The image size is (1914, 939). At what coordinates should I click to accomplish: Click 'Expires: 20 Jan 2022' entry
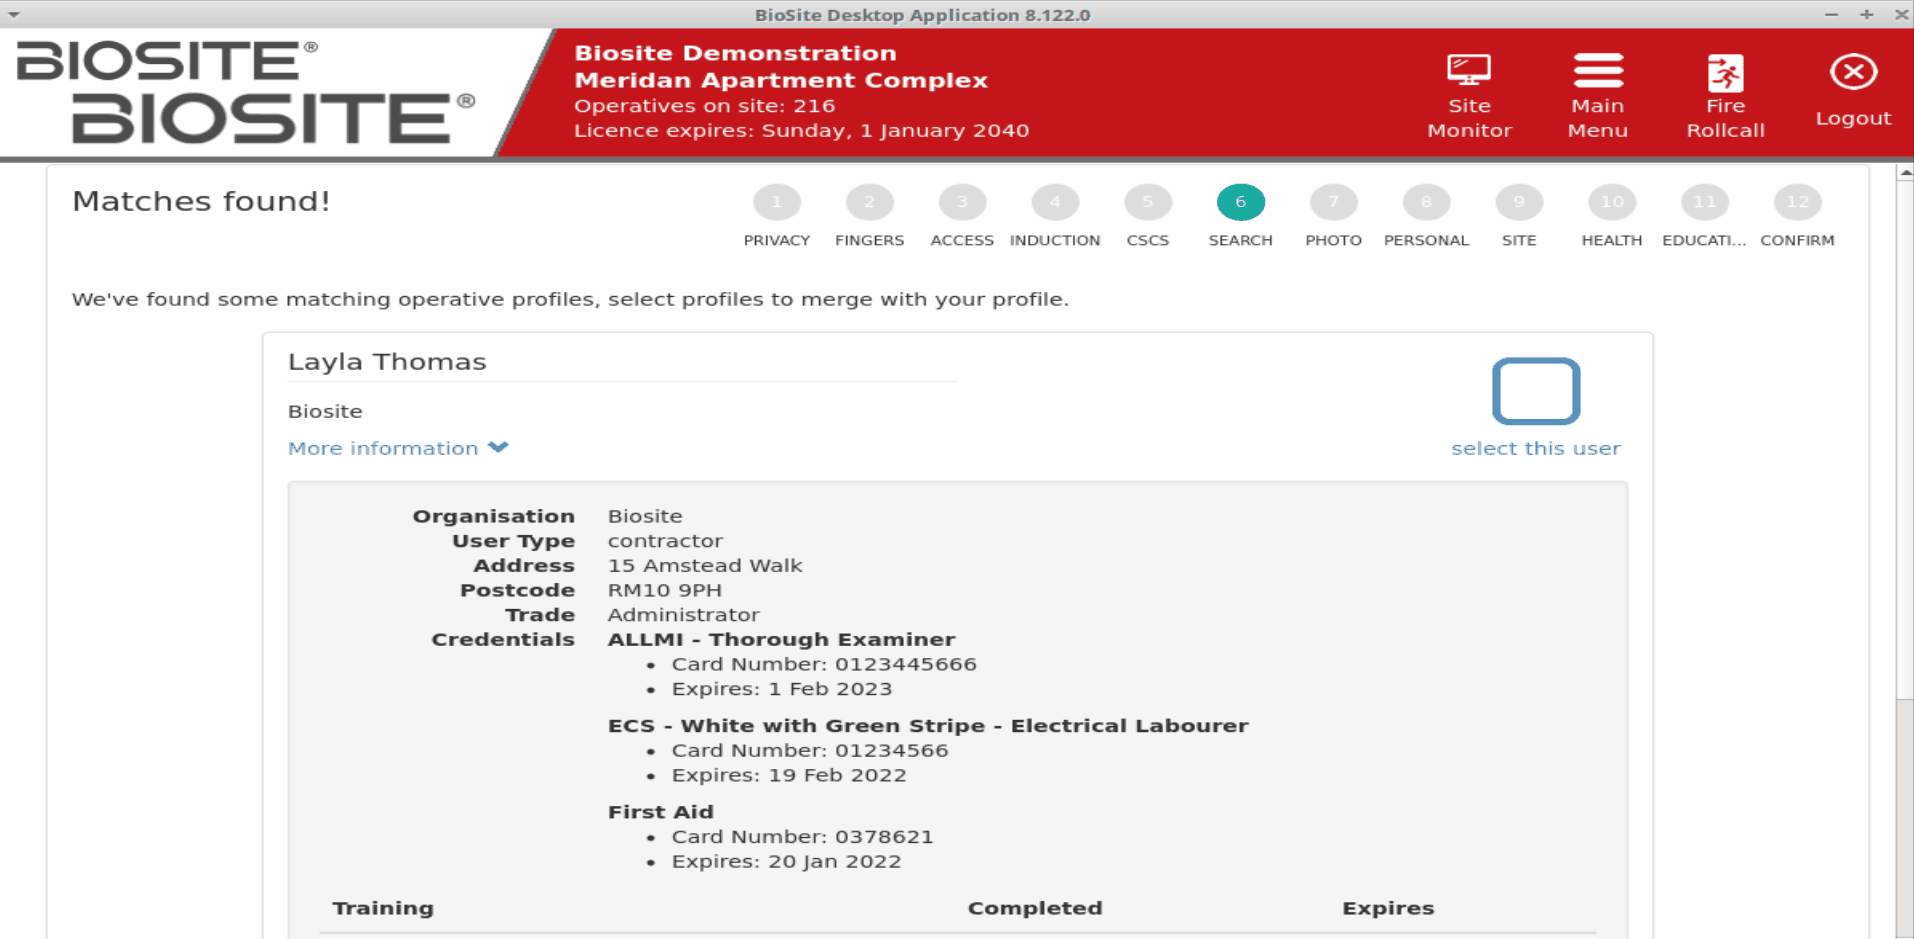(x=786, y=861)
